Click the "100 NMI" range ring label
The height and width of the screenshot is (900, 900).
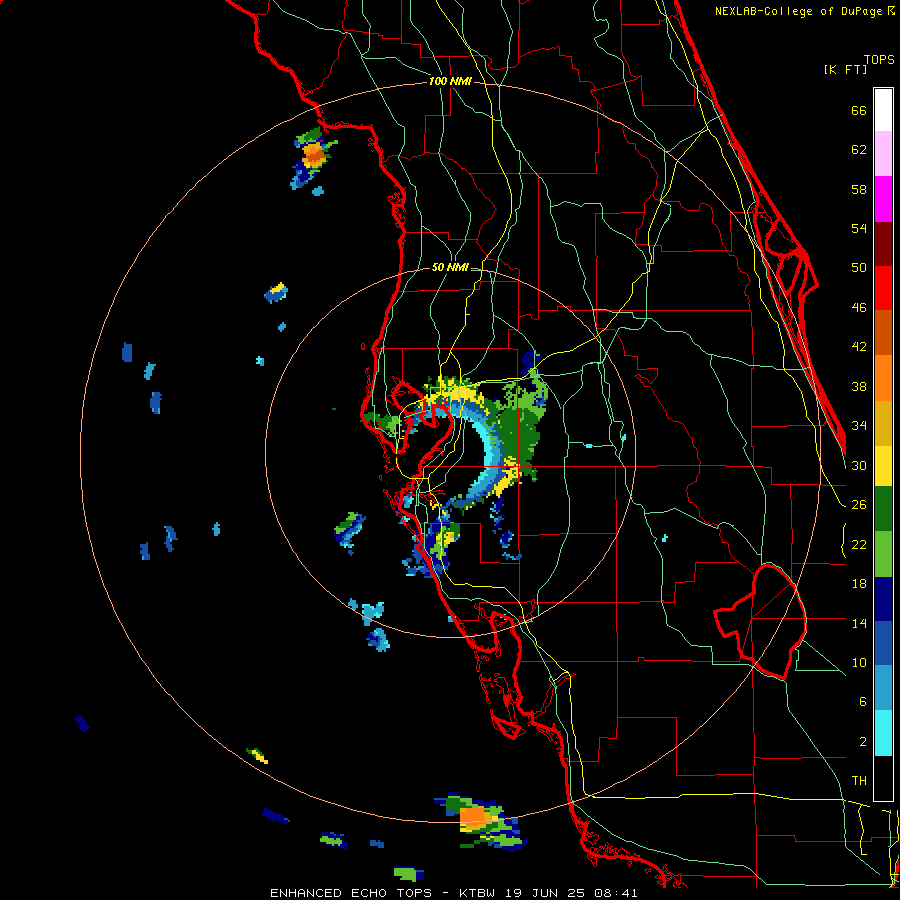pyautogui.click(x=450, y=81)
